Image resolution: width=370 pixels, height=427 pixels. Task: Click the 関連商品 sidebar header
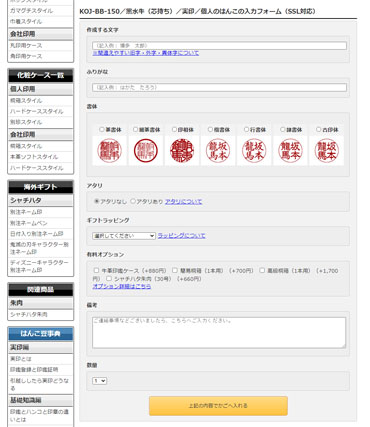click(40, 289)
